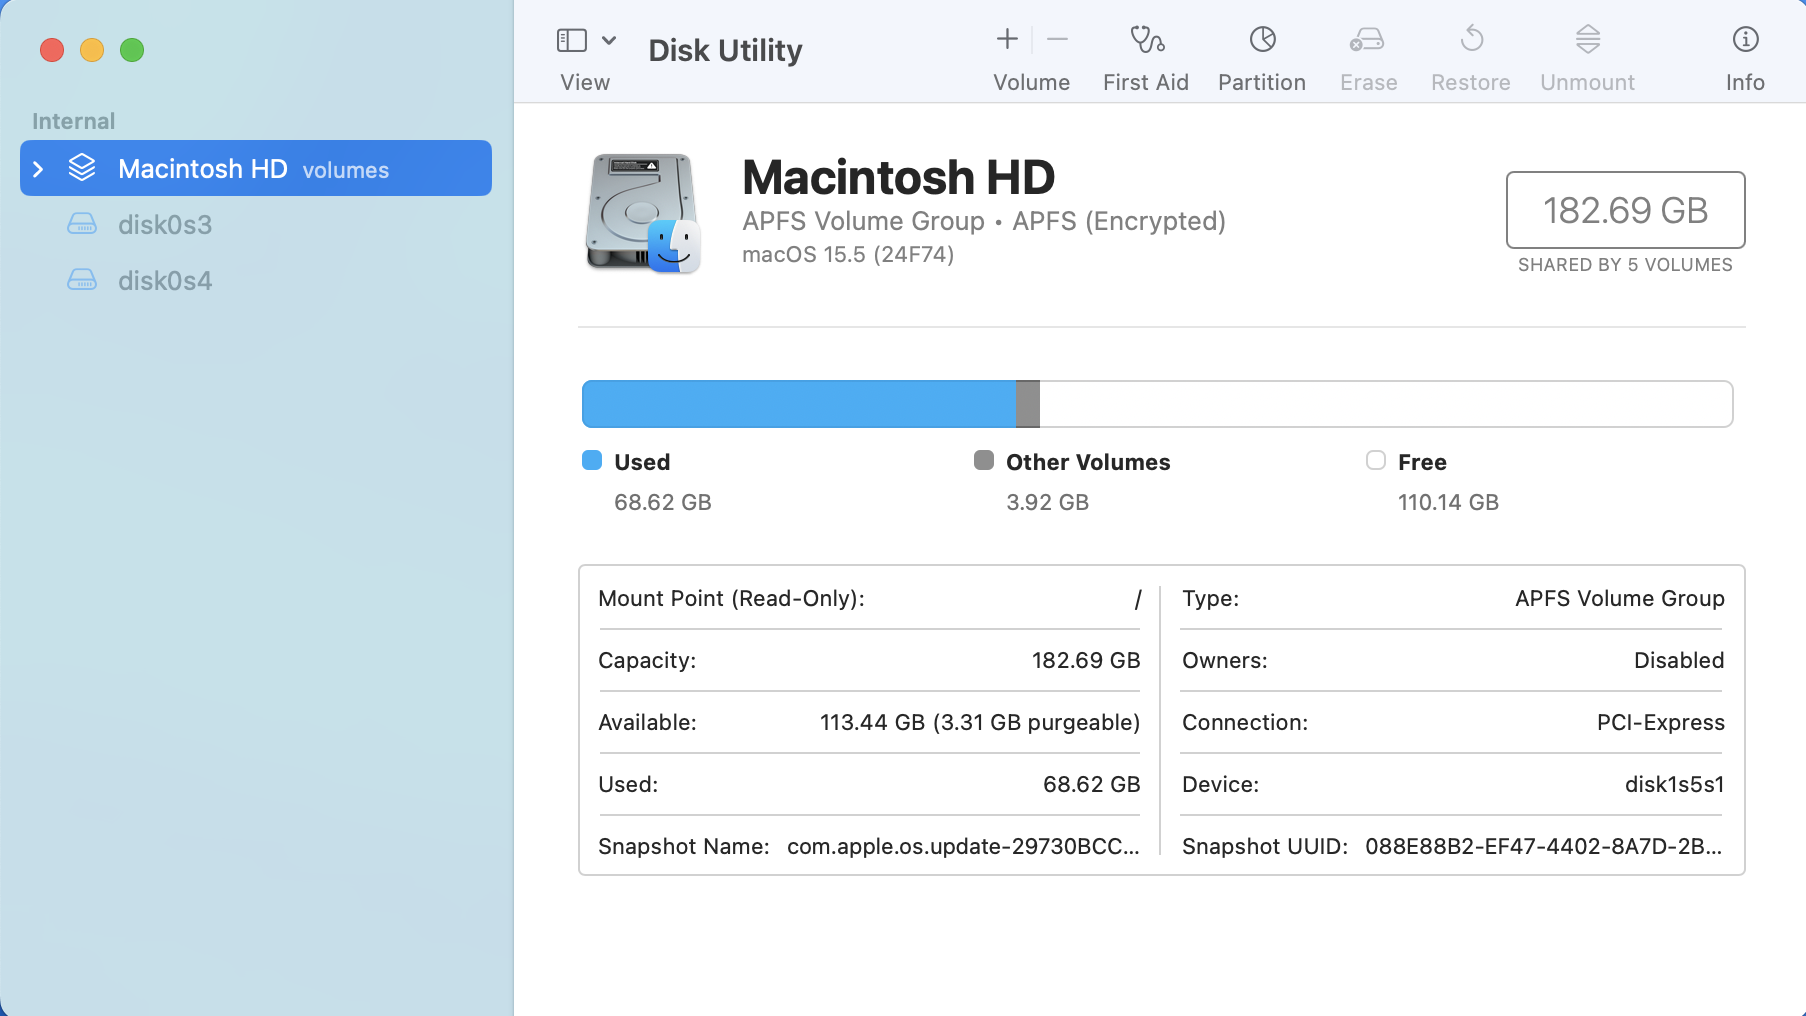
Task: Click the blue used portion of storage bar
Action: [798, 404]
